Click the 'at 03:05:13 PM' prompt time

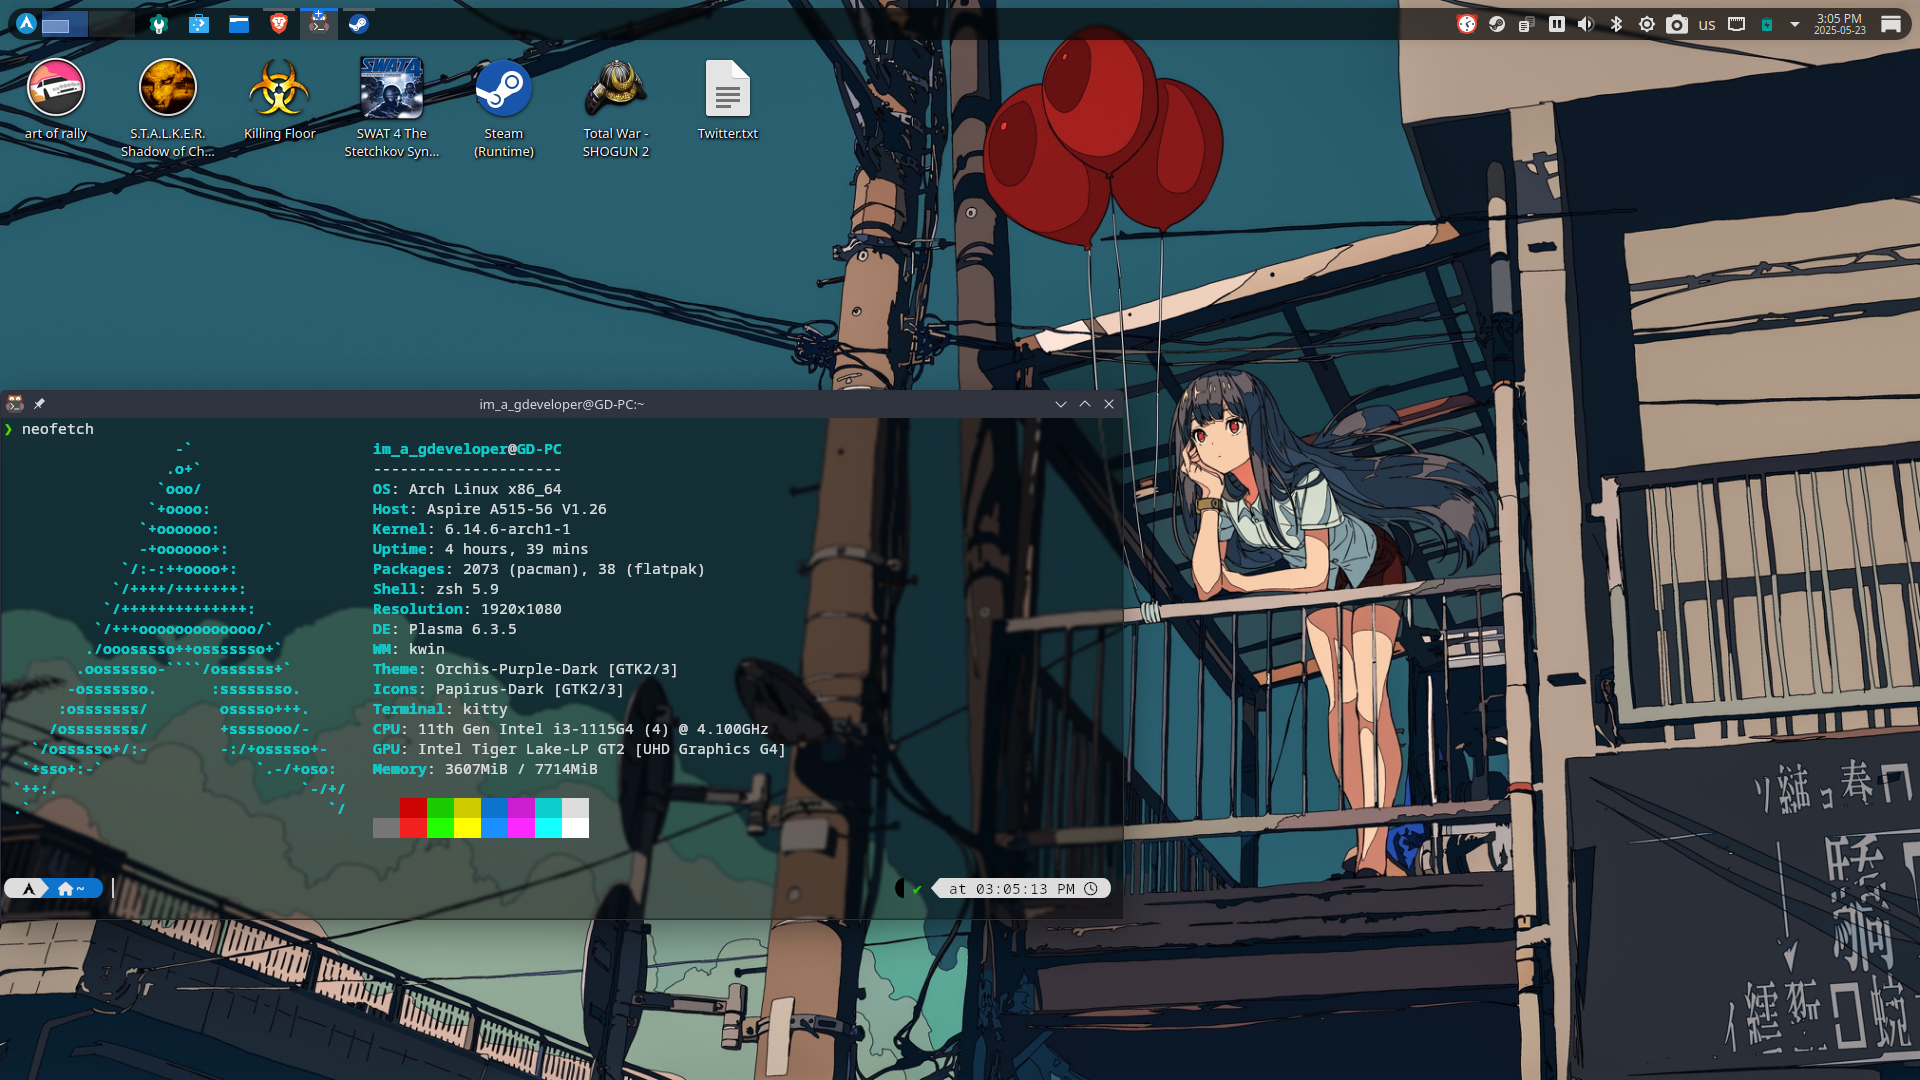1021,889
